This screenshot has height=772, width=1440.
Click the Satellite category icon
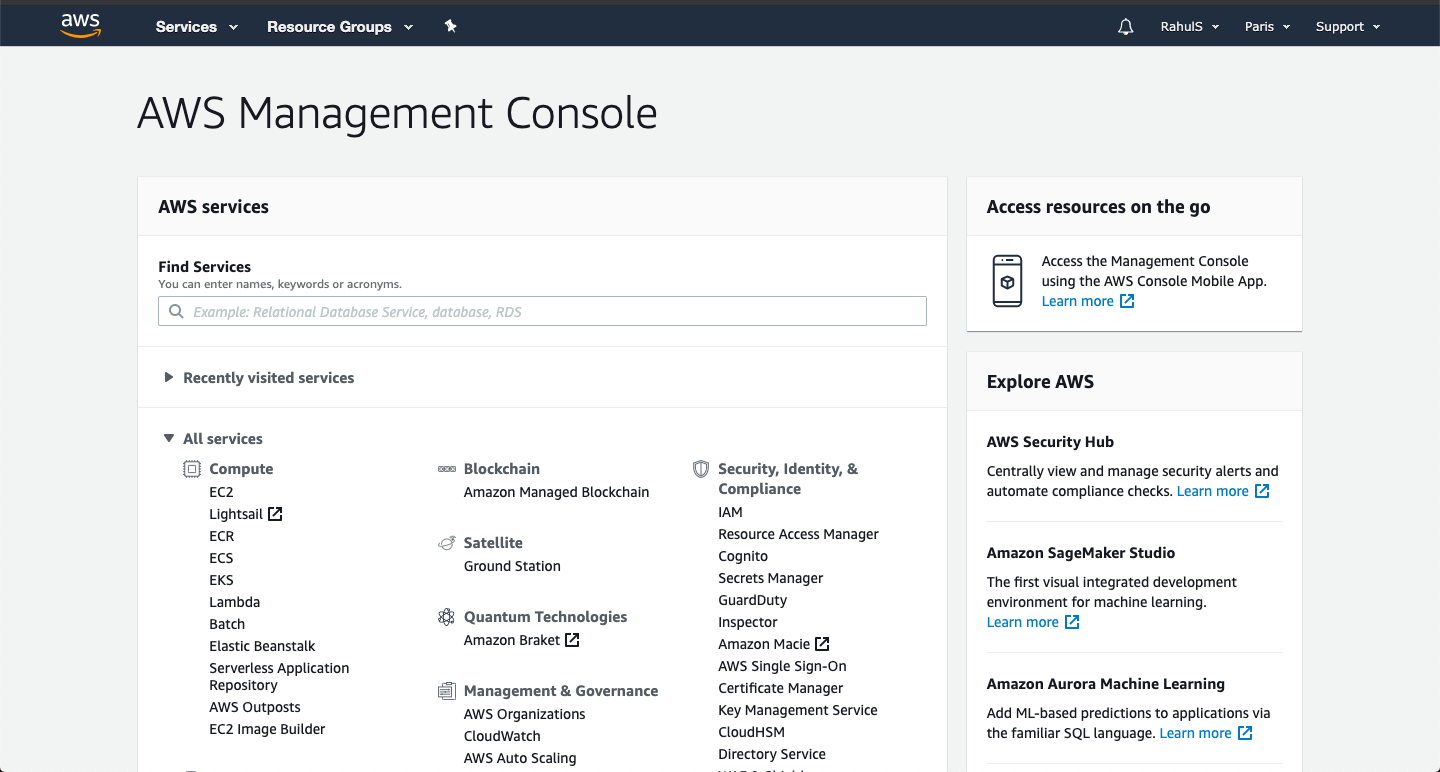tap(445, 542)
